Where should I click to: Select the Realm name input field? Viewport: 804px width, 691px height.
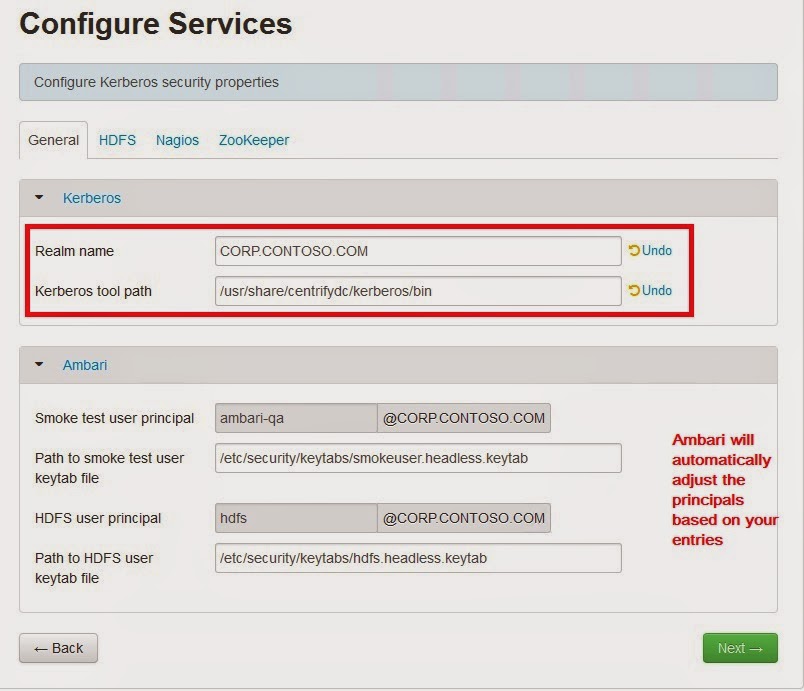point(417,251)
